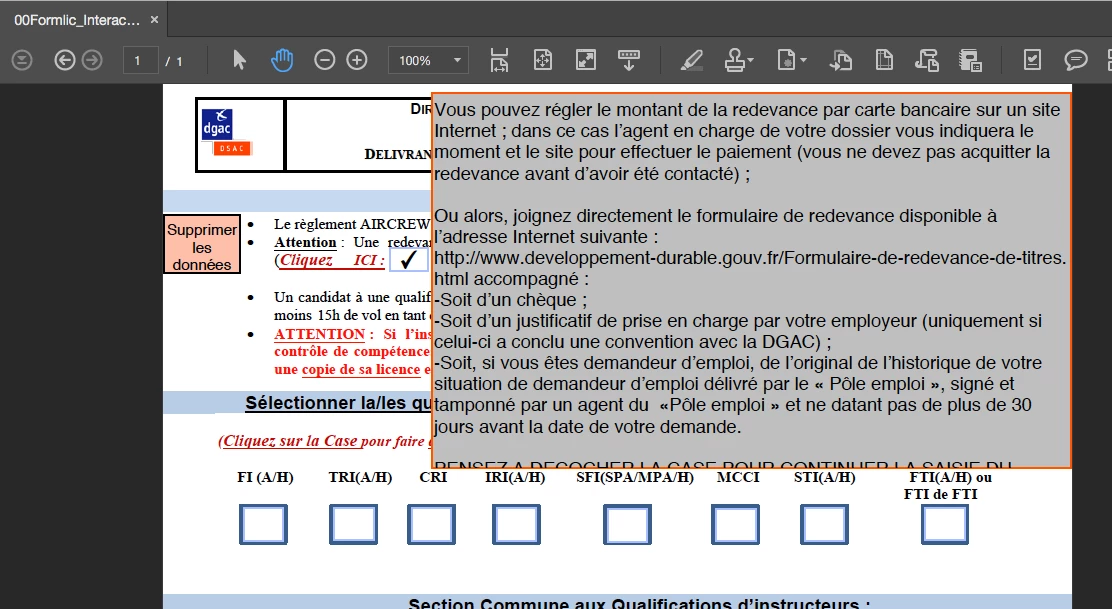Open the page navigation menu icon

pos(22,60)
